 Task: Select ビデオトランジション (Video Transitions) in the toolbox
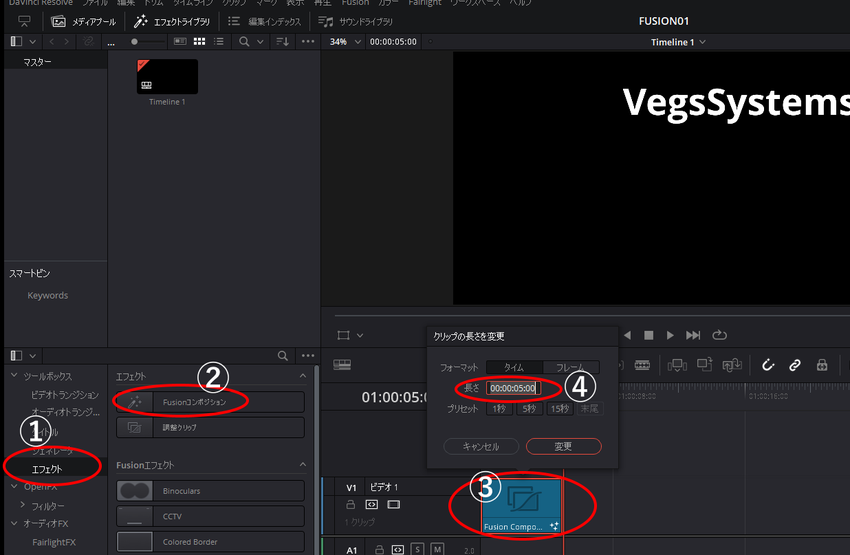(x=65, y=395)
